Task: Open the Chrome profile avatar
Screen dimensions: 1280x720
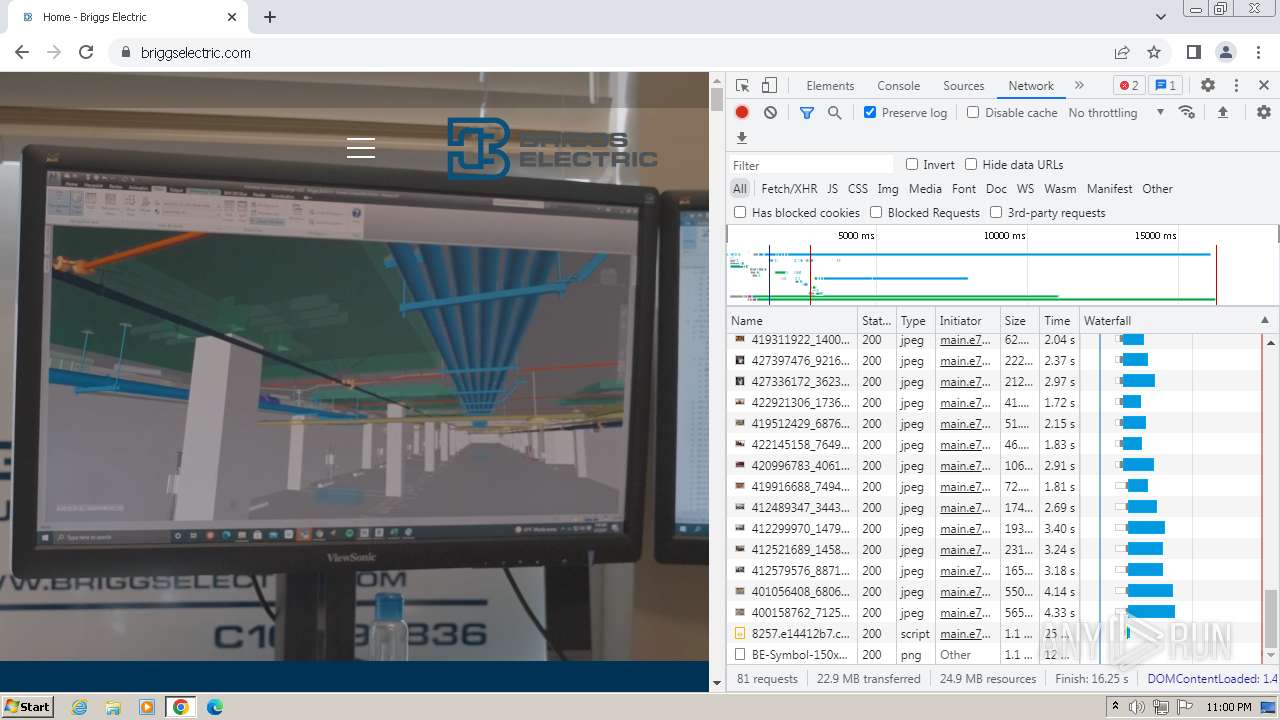Action: (x=1225, y=52)
